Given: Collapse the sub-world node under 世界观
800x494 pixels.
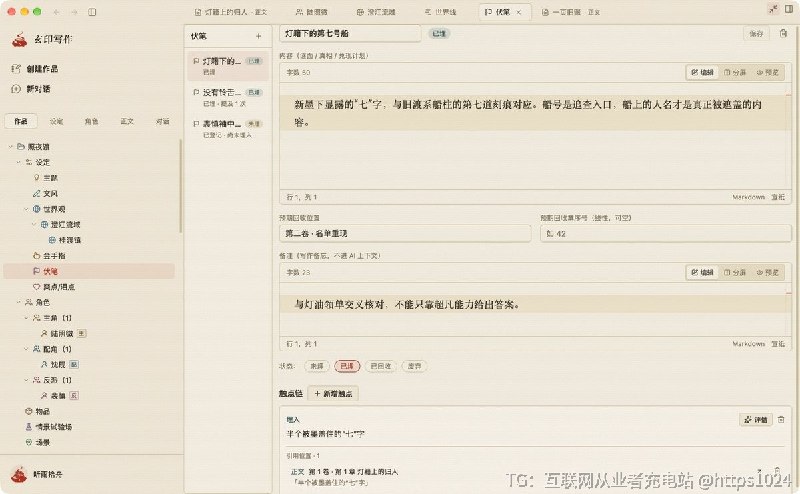Looking at the screenshot, I should 34,225.
